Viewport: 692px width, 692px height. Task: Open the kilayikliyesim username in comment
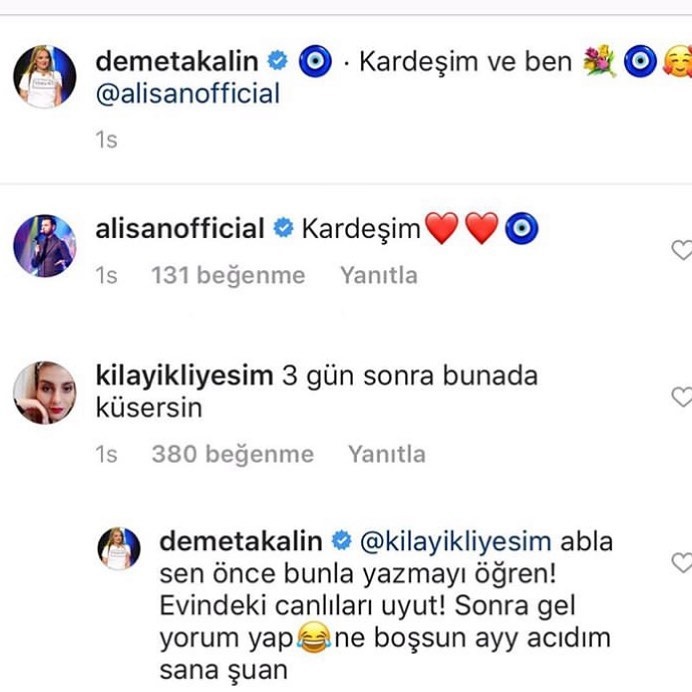(x=184, y=376)
